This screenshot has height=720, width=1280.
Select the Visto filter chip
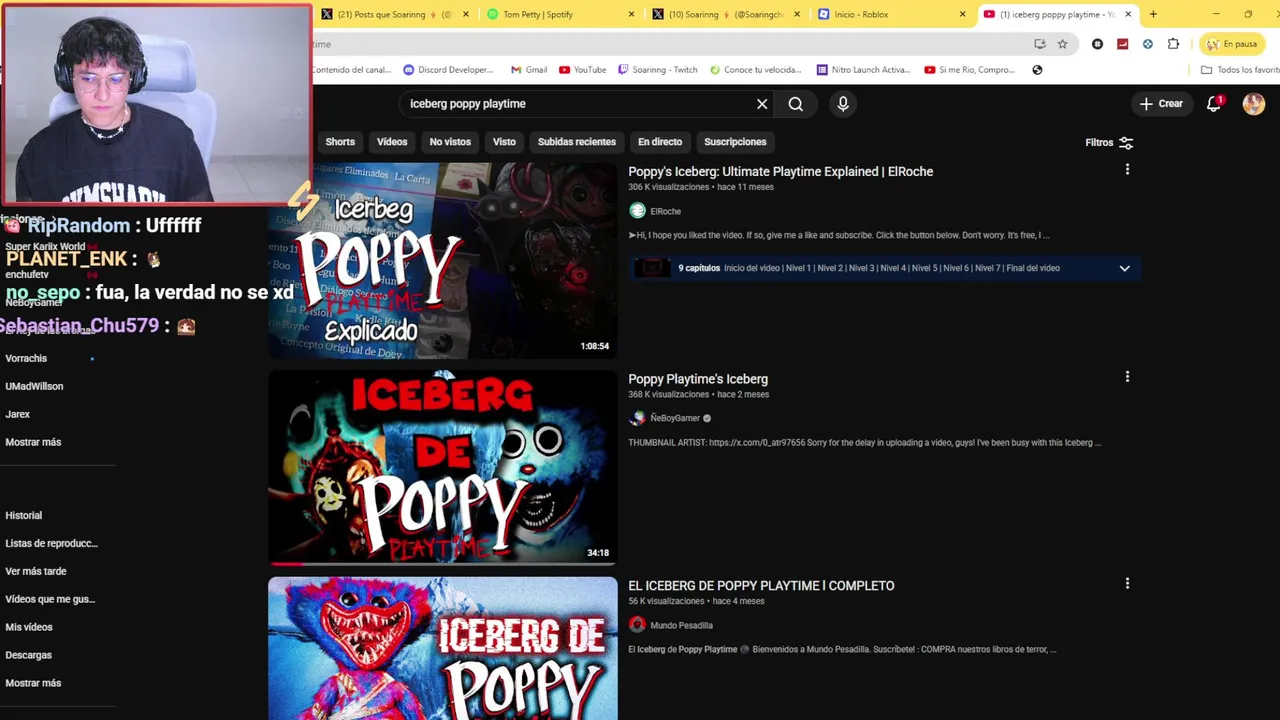coord(504,142)
